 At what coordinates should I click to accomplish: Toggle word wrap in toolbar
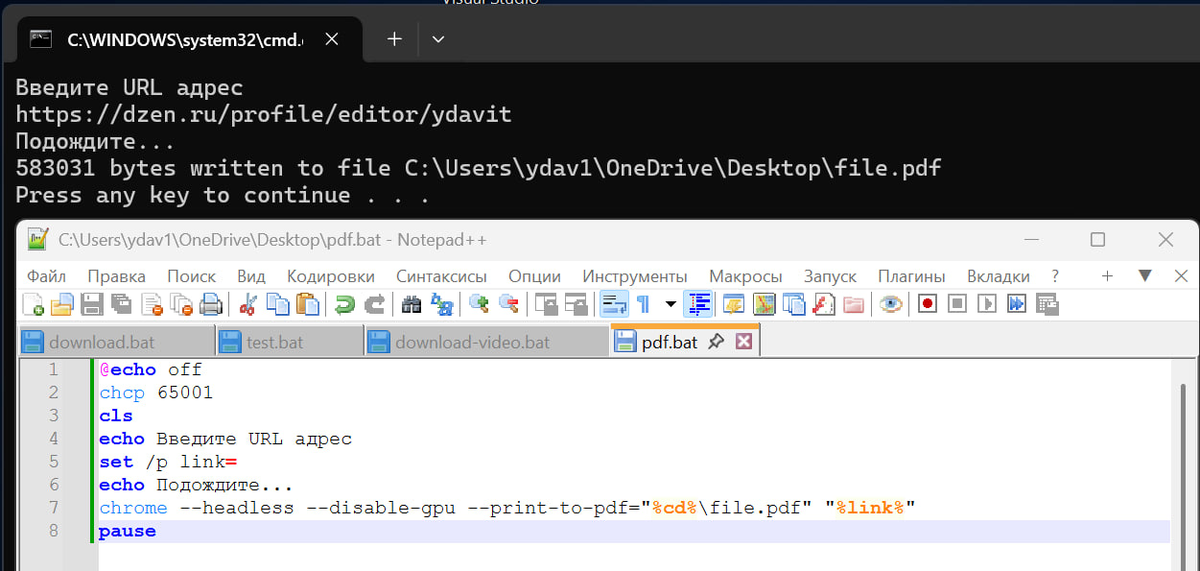614,303
